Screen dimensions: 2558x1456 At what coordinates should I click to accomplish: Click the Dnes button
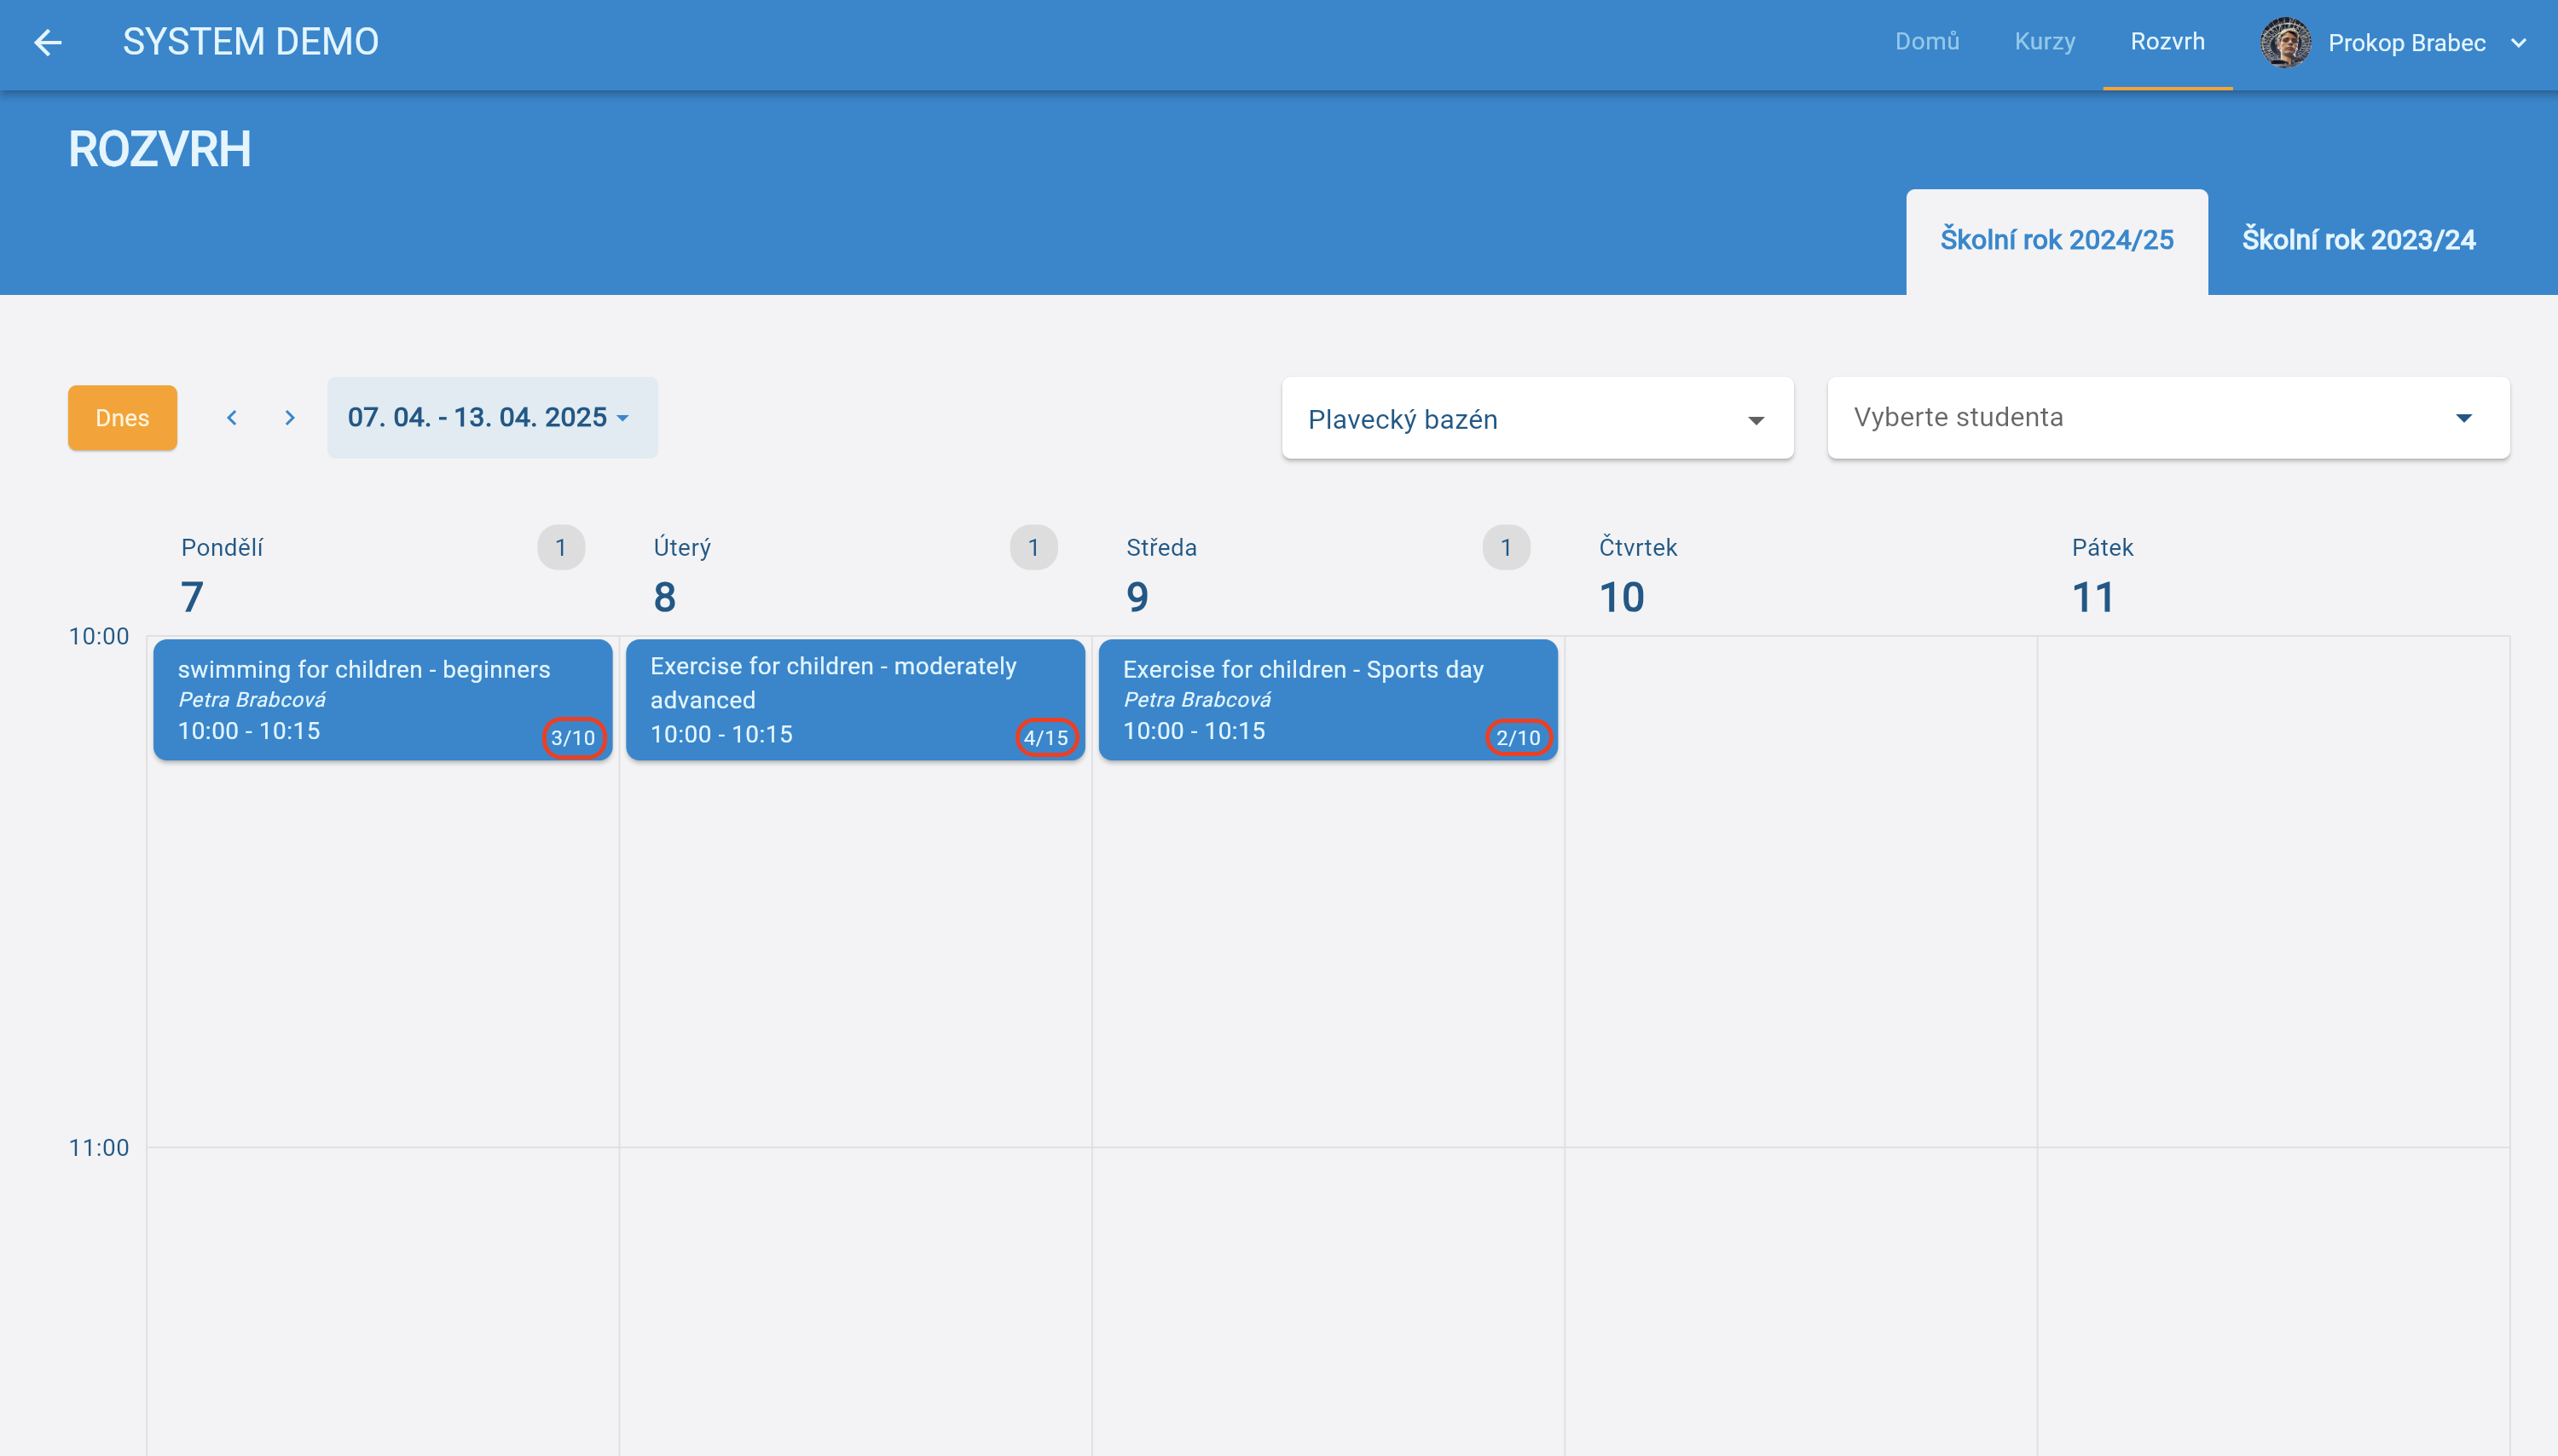click(x=122, y=418)
